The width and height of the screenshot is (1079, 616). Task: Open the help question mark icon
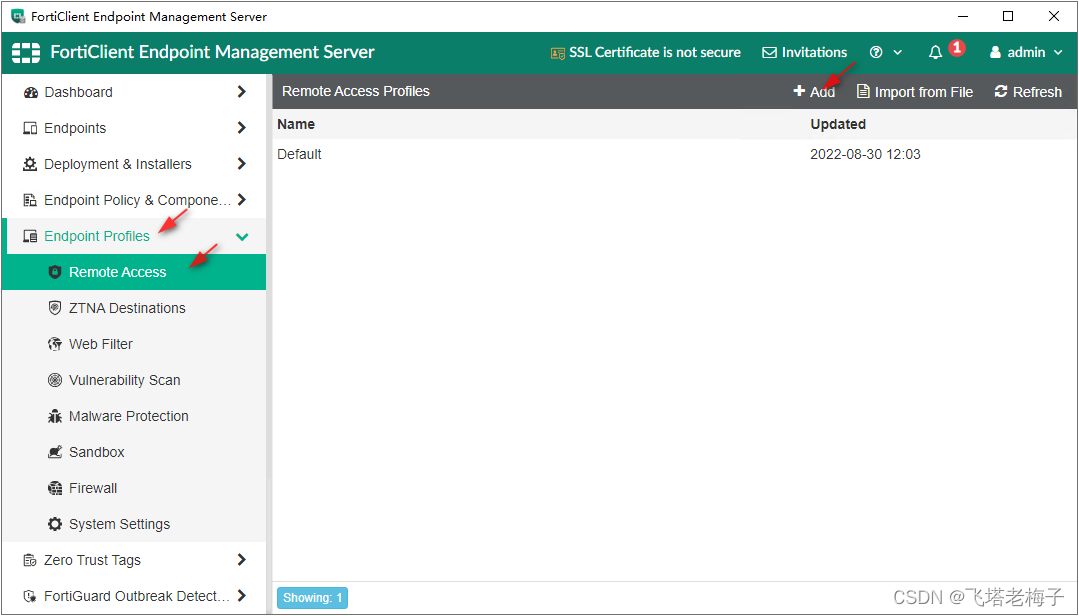pos(876,52)
